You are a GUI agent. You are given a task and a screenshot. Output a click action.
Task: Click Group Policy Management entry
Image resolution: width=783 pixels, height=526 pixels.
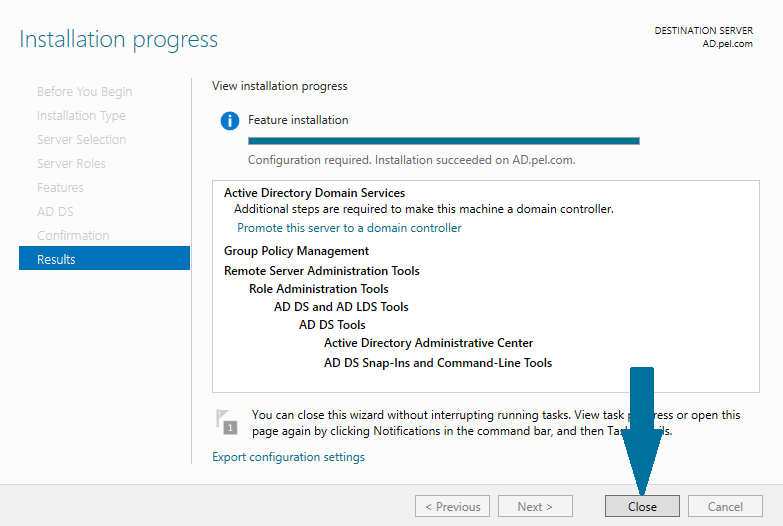(x=296, y=251)
